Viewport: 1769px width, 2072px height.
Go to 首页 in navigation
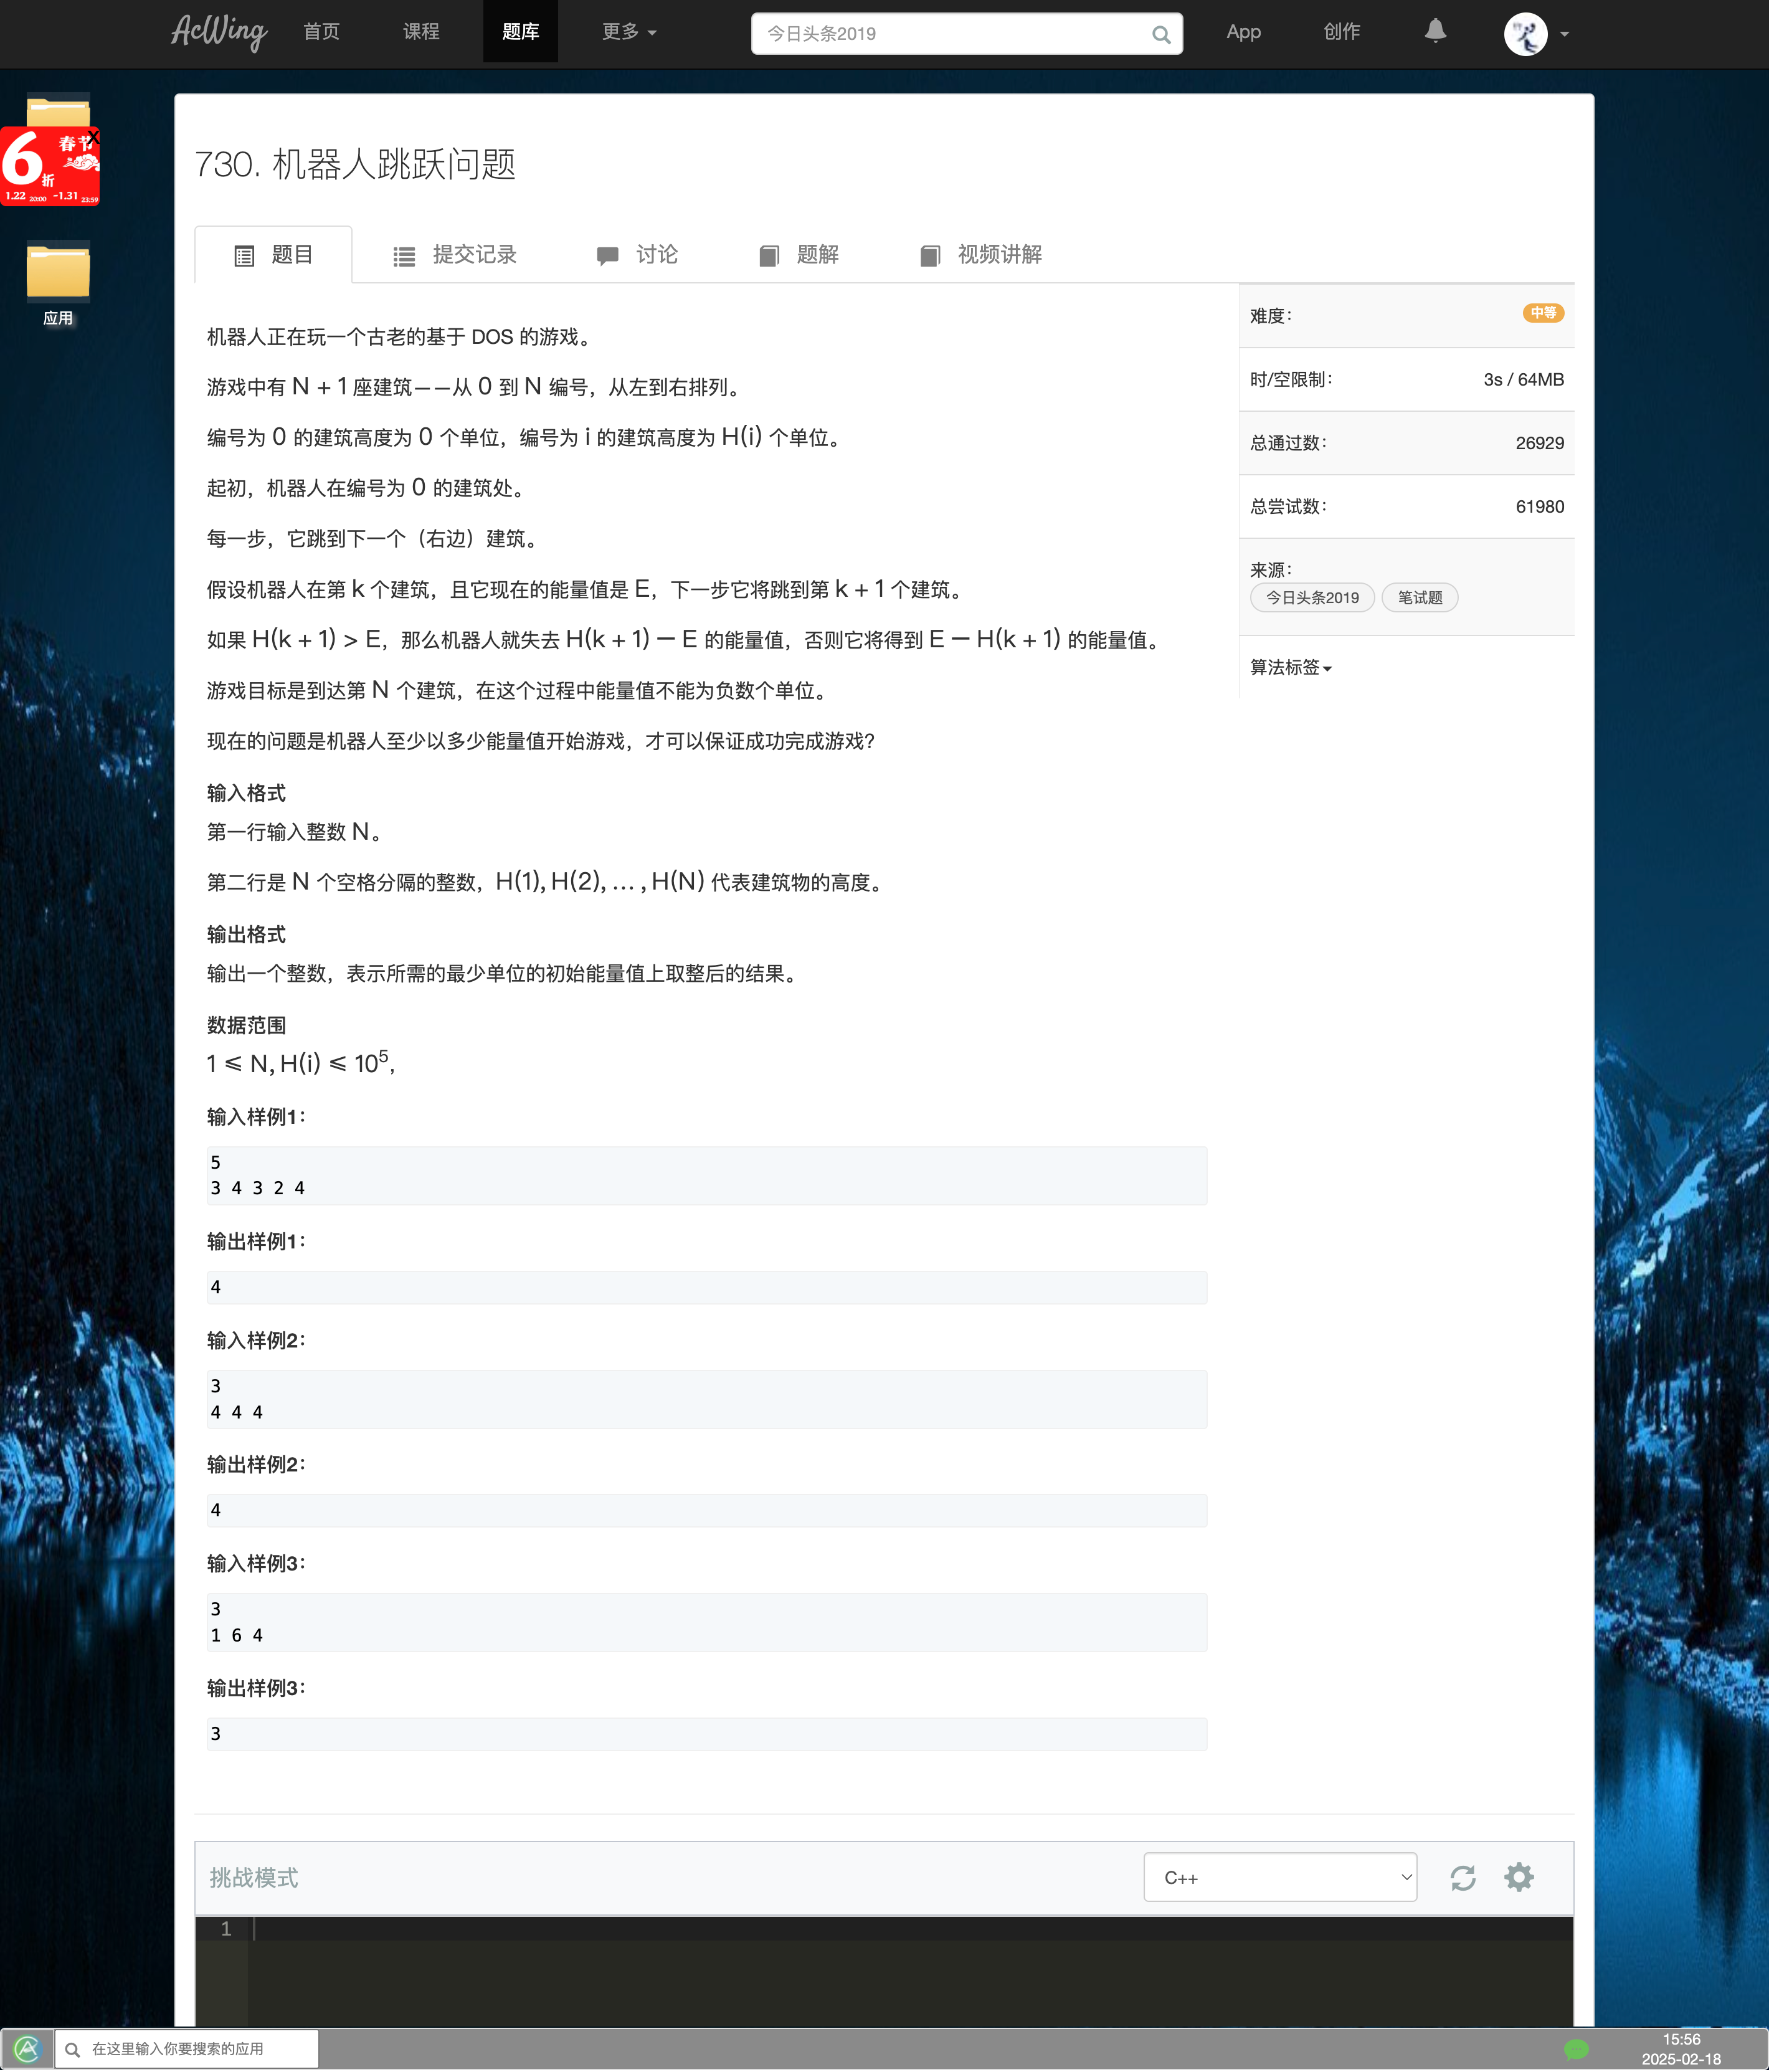(321, 32)
